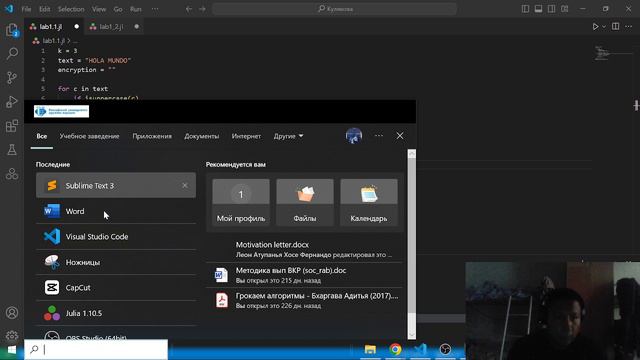The height and width of the screenshot is (360, 640).
Task: Go forward with the navigation arrow
Action: pyautogui.click(x=202, y=9)
